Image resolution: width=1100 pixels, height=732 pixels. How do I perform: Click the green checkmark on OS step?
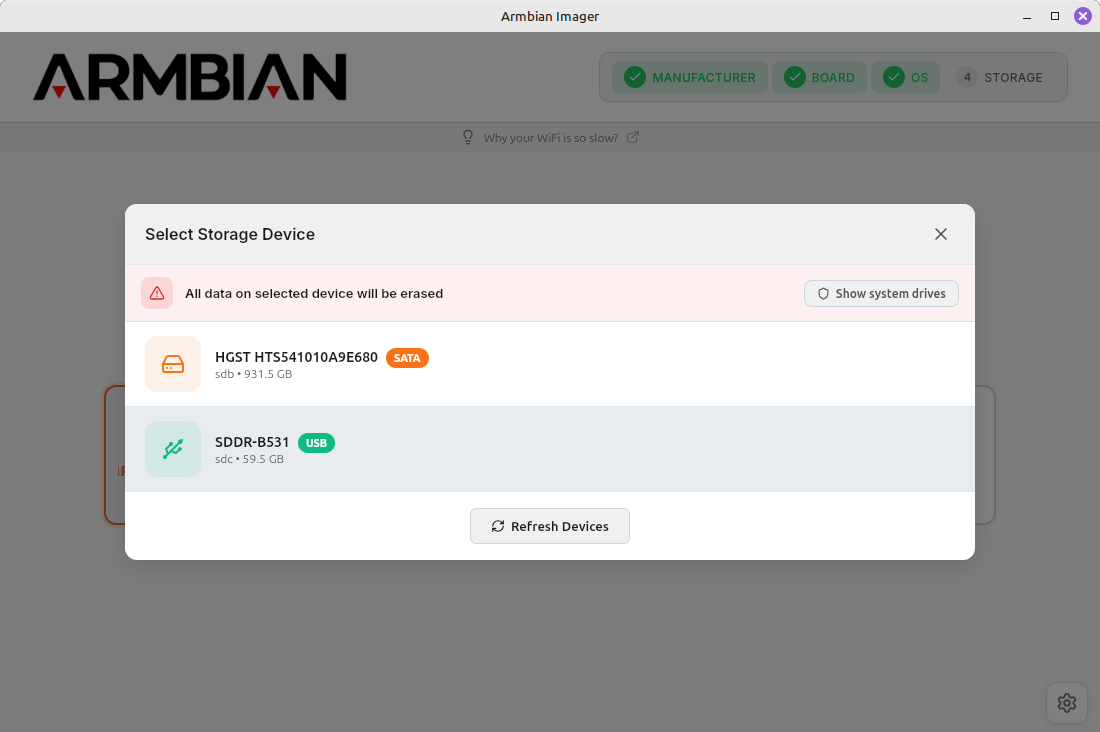[x=894, y=76]
